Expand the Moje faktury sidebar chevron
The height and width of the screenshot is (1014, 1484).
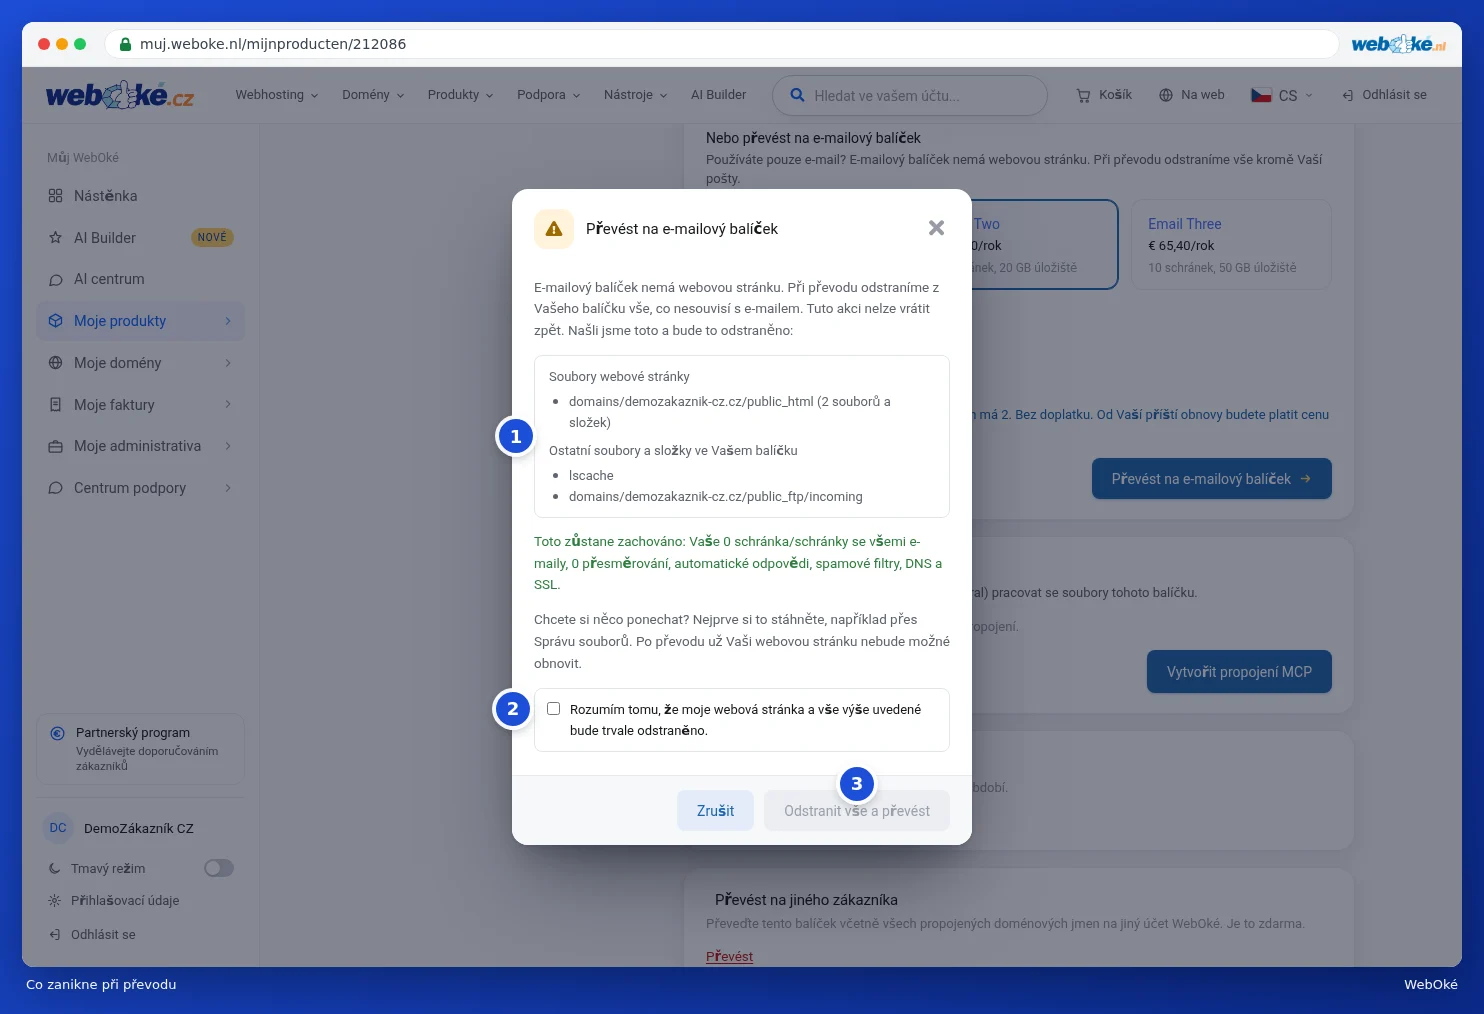(228, 405)
